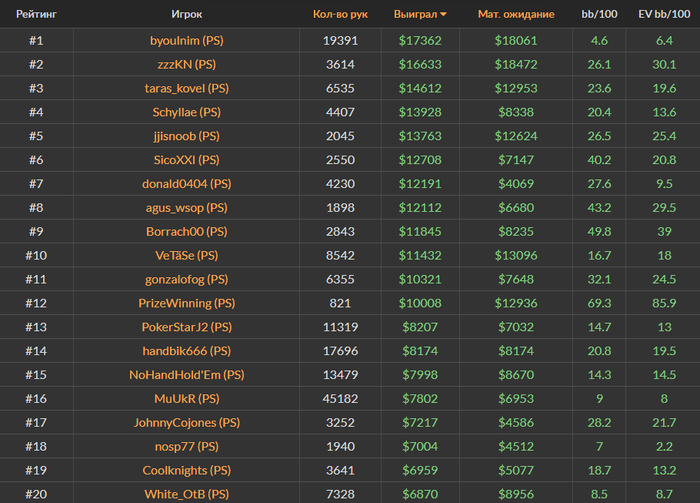Select MuUkR (PS) player name

(187, 399)
